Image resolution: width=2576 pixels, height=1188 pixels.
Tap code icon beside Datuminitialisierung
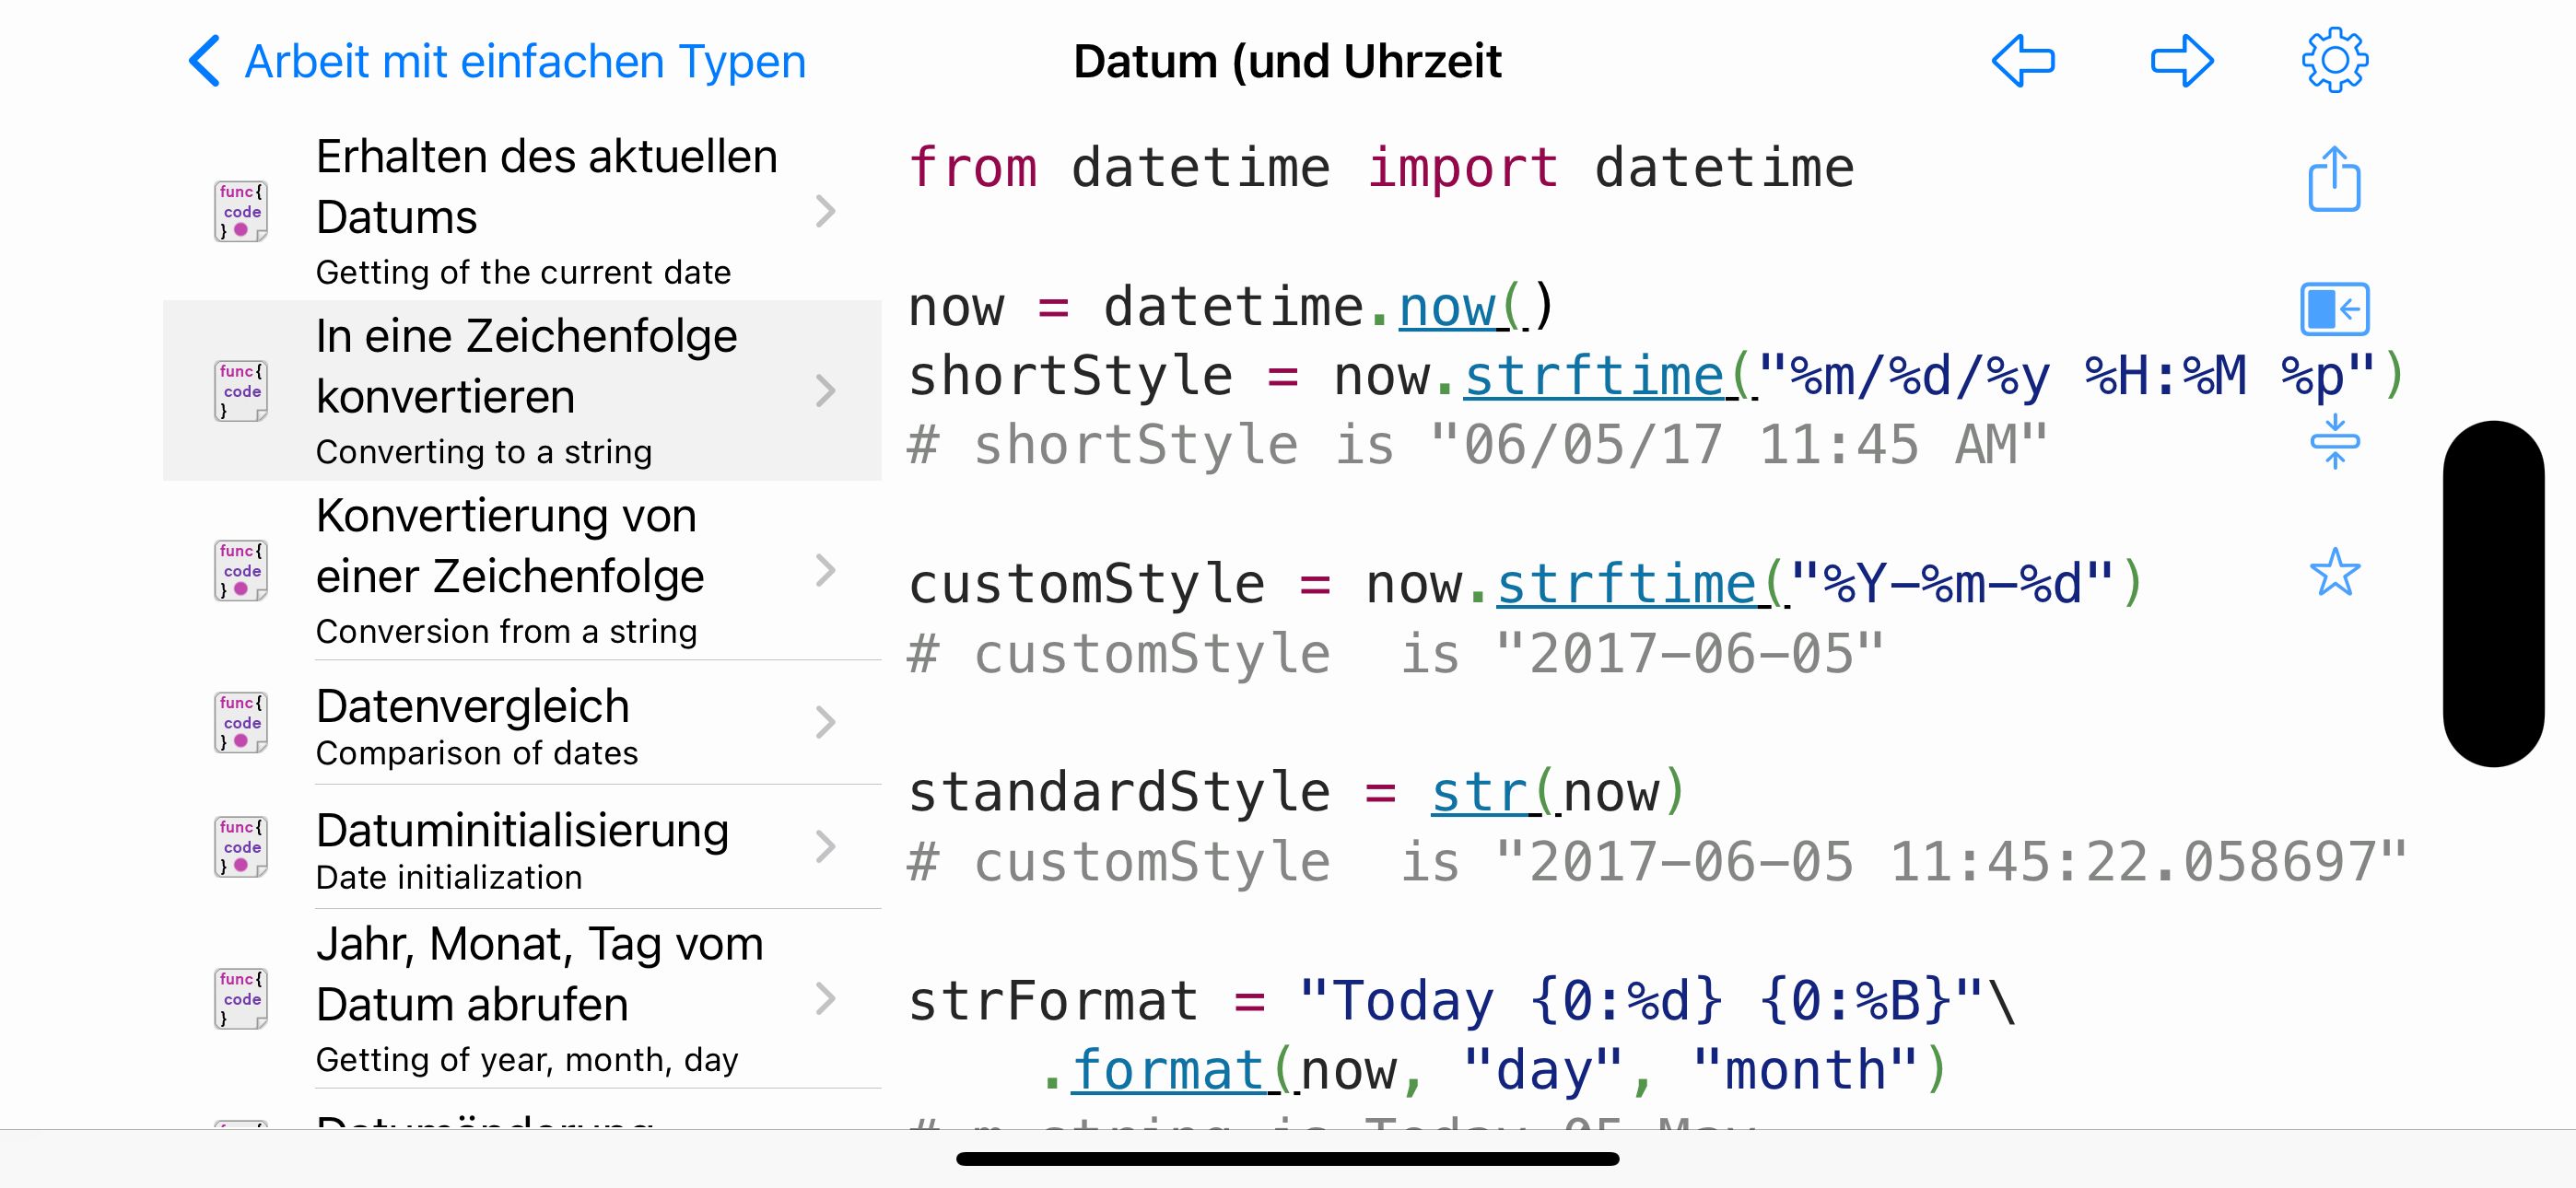(x=241, y=847)
